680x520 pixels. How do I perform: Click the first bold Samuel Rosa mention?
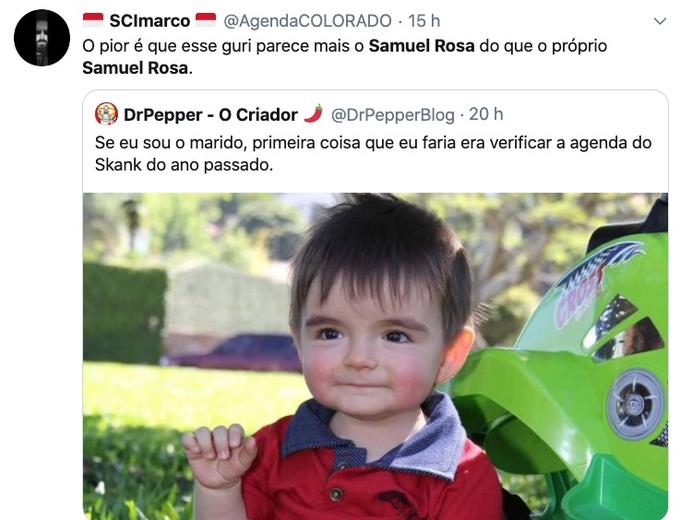point(422,46)
